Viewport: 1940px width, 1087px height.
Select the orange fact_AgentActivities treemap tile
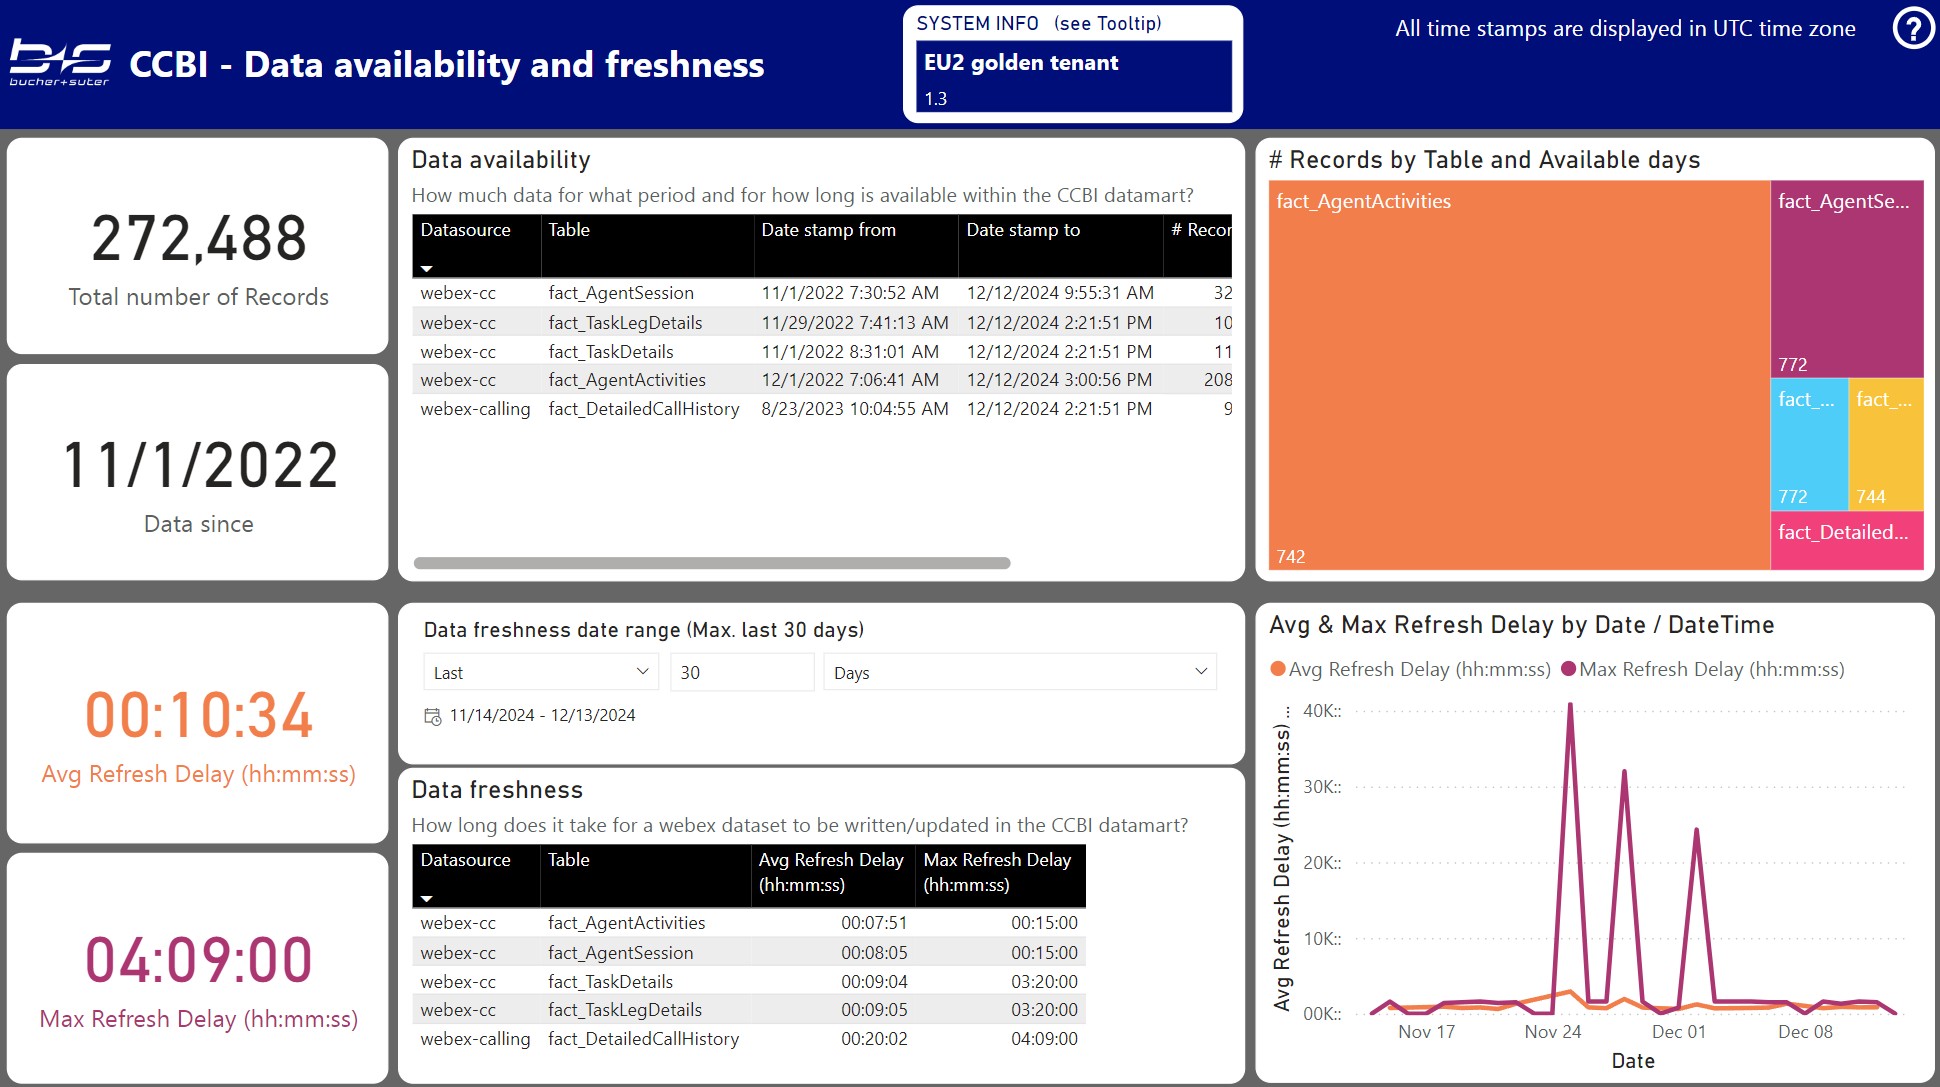pyautogui.click(x=1519, y=375)
